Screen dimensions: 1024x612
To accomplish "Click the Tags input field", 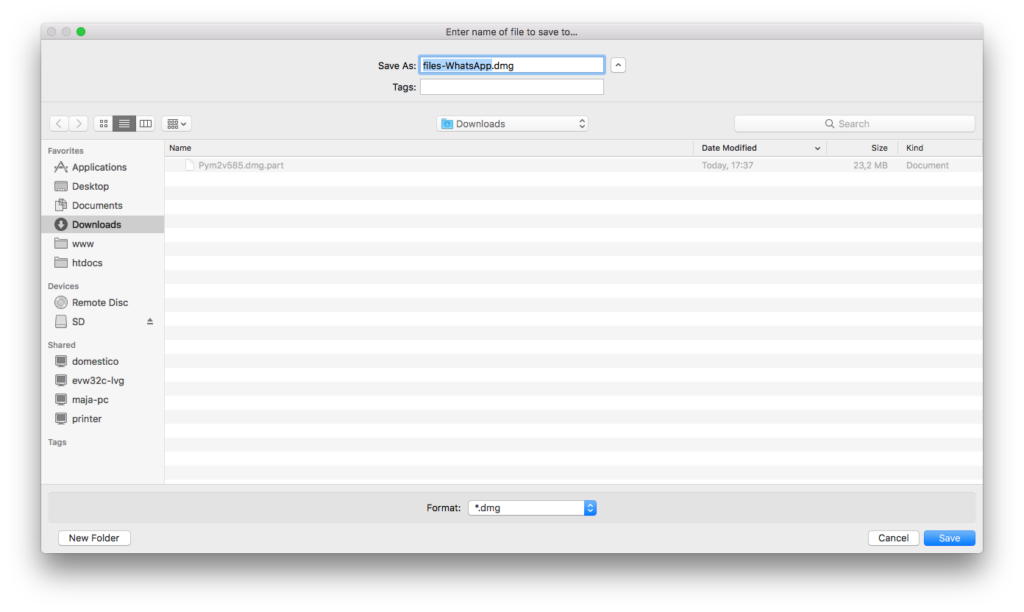I will pos(511,87).
